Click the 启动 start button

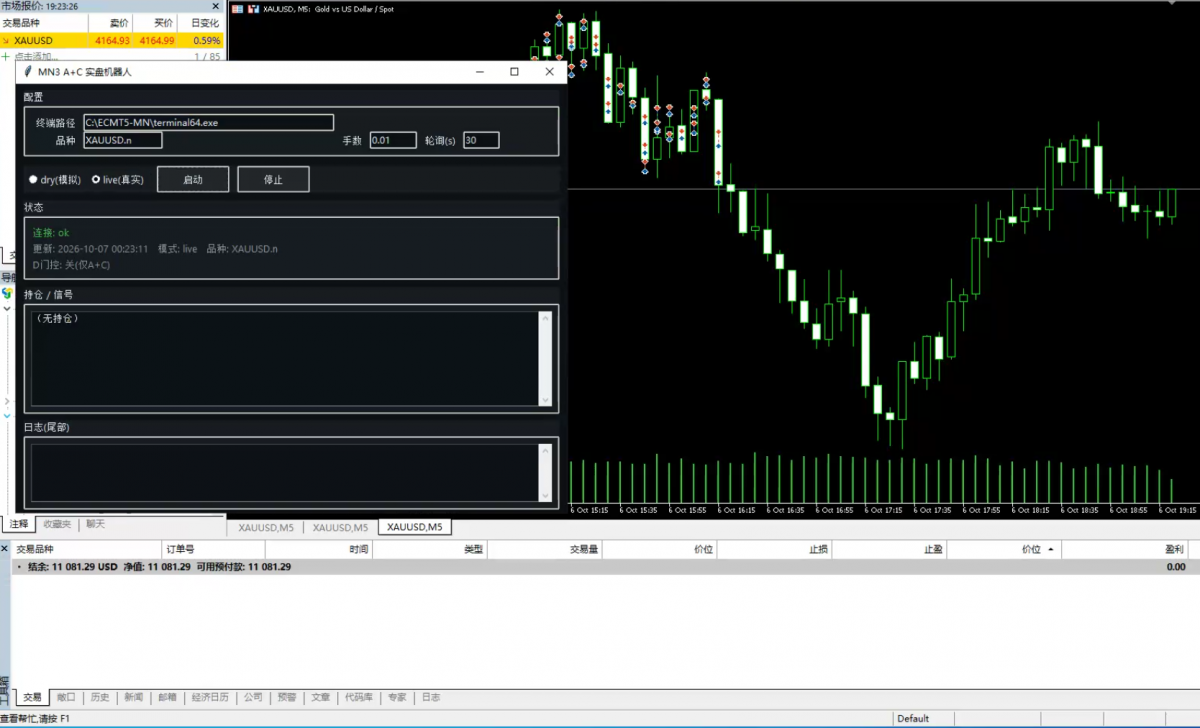pos(193,180)
